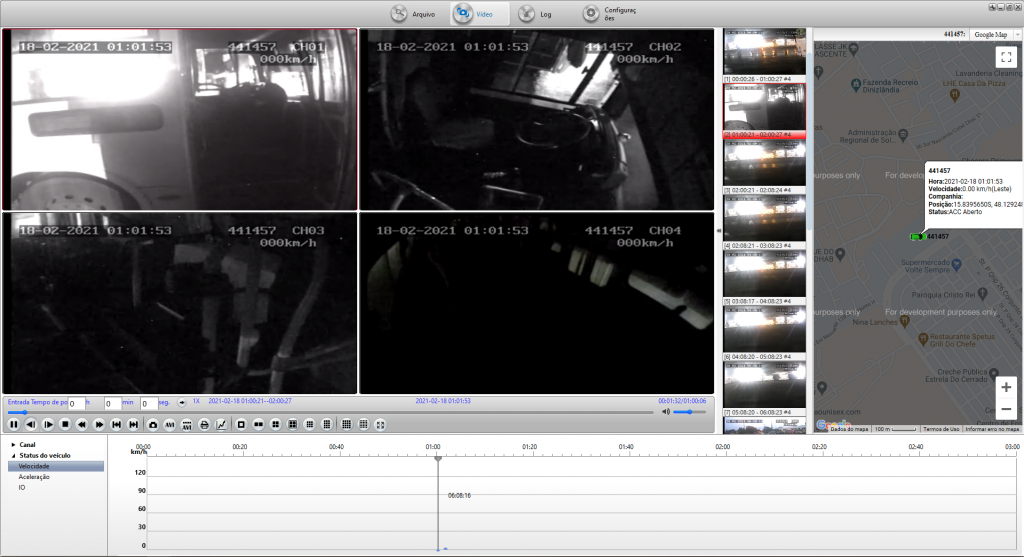Image resolution: width=1024 pixels, height=557 pixels.
Task: Select Aceleração in the status tree
Action: click(x=34, y=477)
